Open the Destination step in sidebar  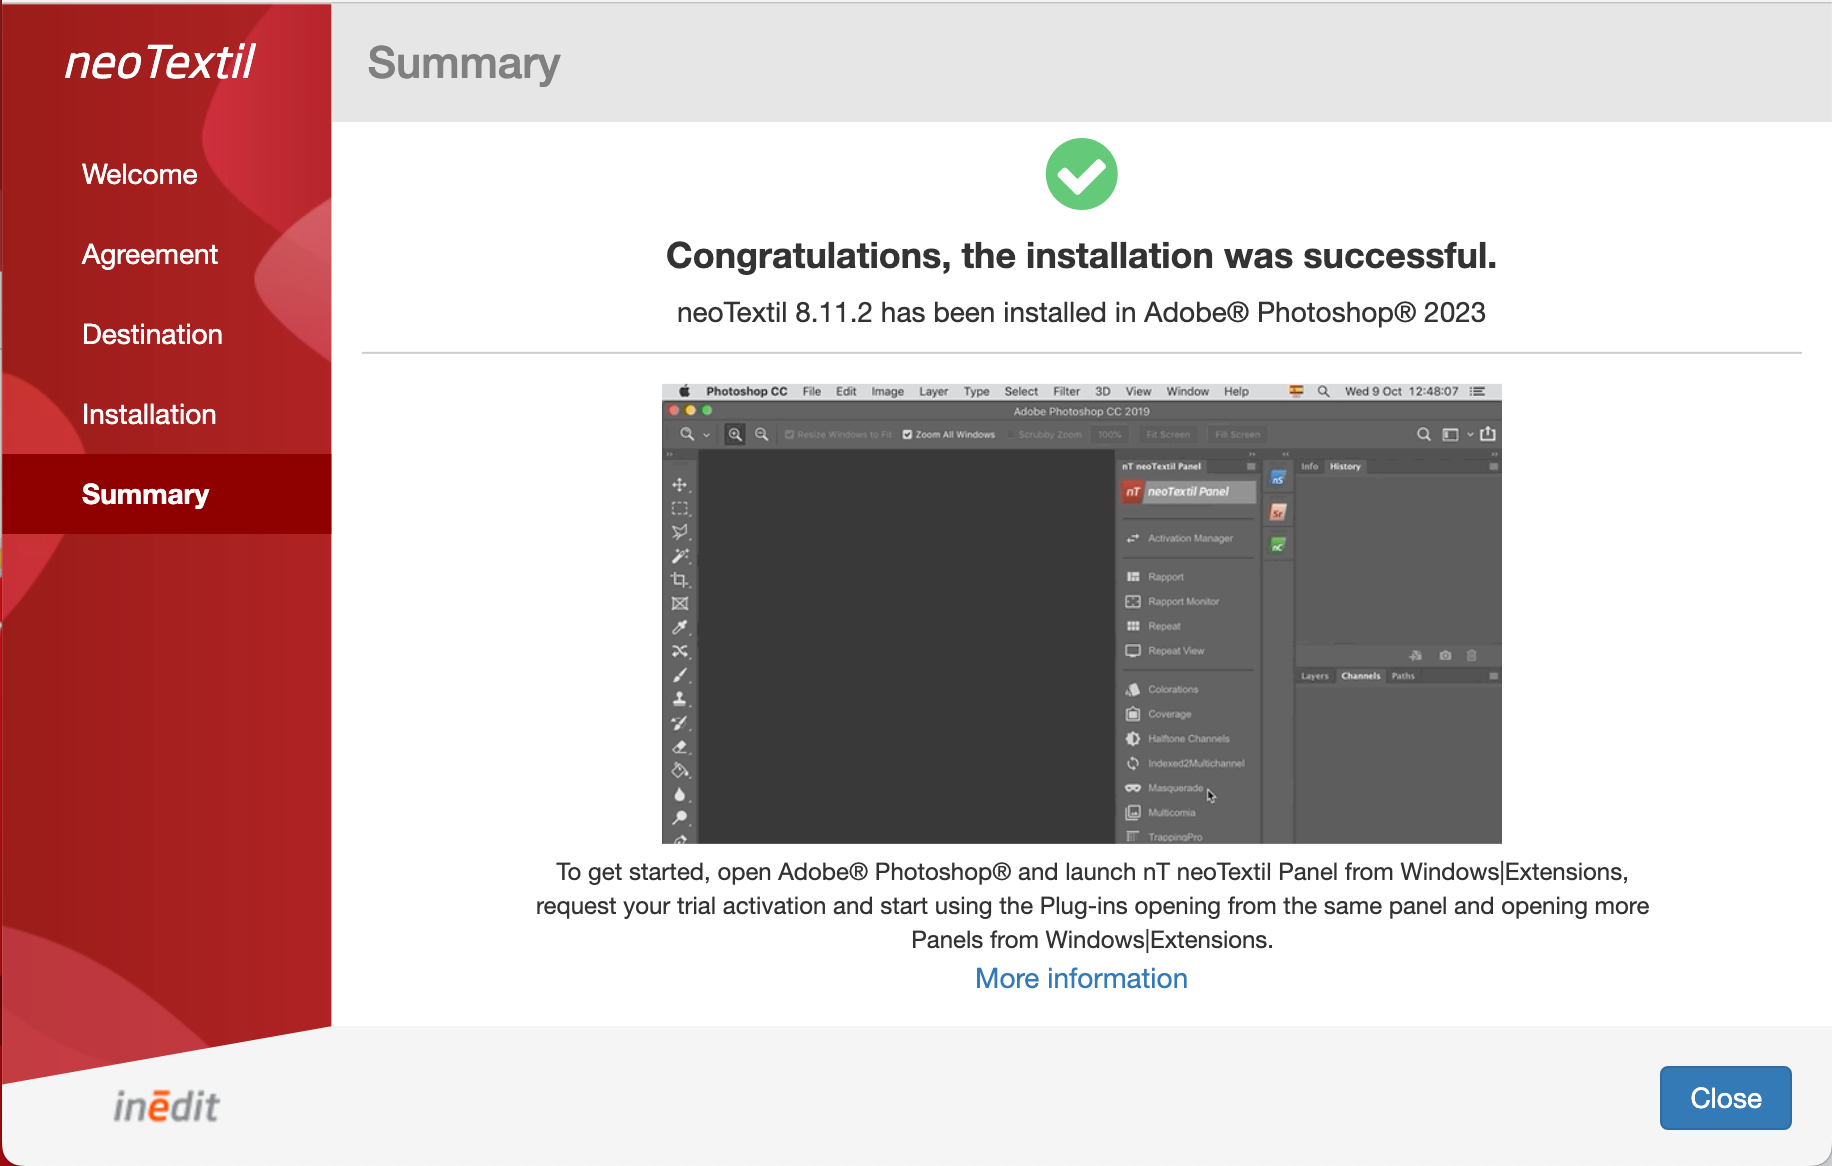pos(152,334)
